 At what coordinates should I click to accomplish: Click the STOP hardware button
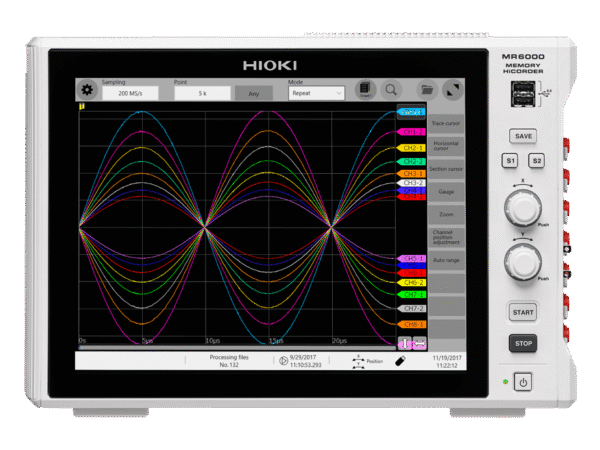[x=523, y=344]
